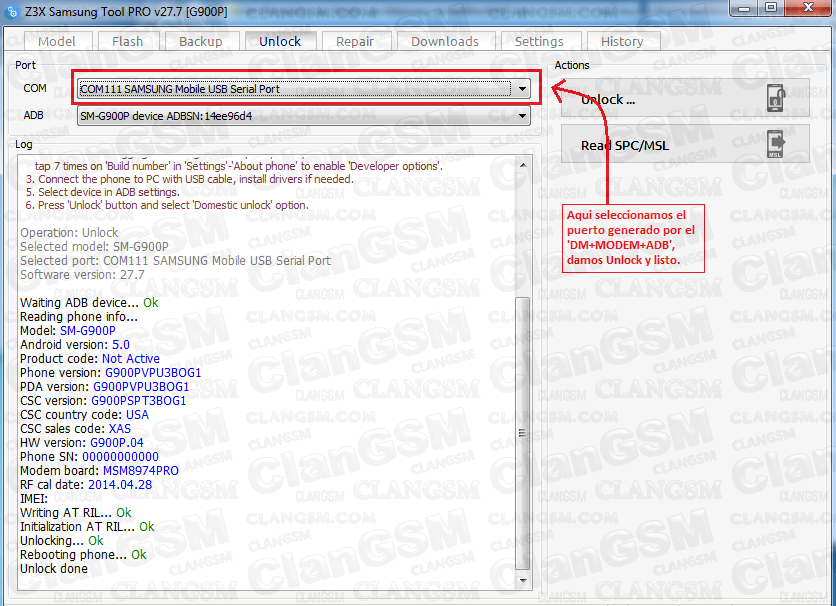Viewport: 836px width, 606px height.
Task: Minimize the Z3X Samsung Tool window
Action: point(744,8)
